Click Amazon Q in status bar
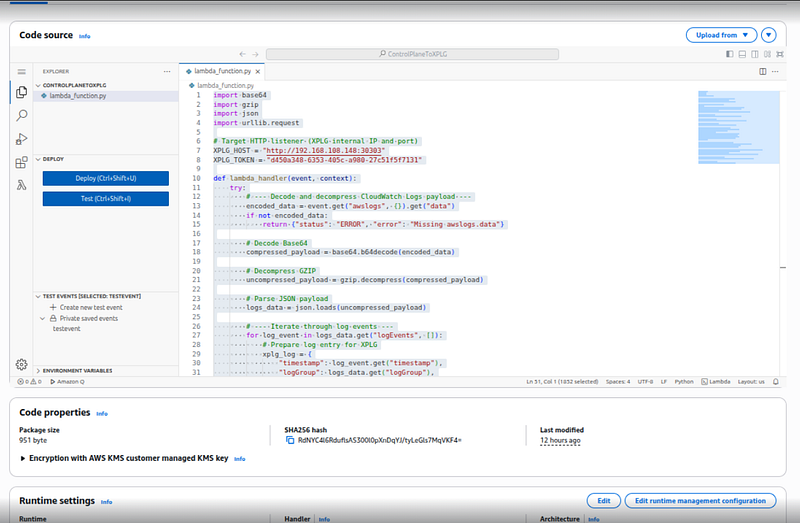This screenshot has width=800, height=523. tap(67, 382)
